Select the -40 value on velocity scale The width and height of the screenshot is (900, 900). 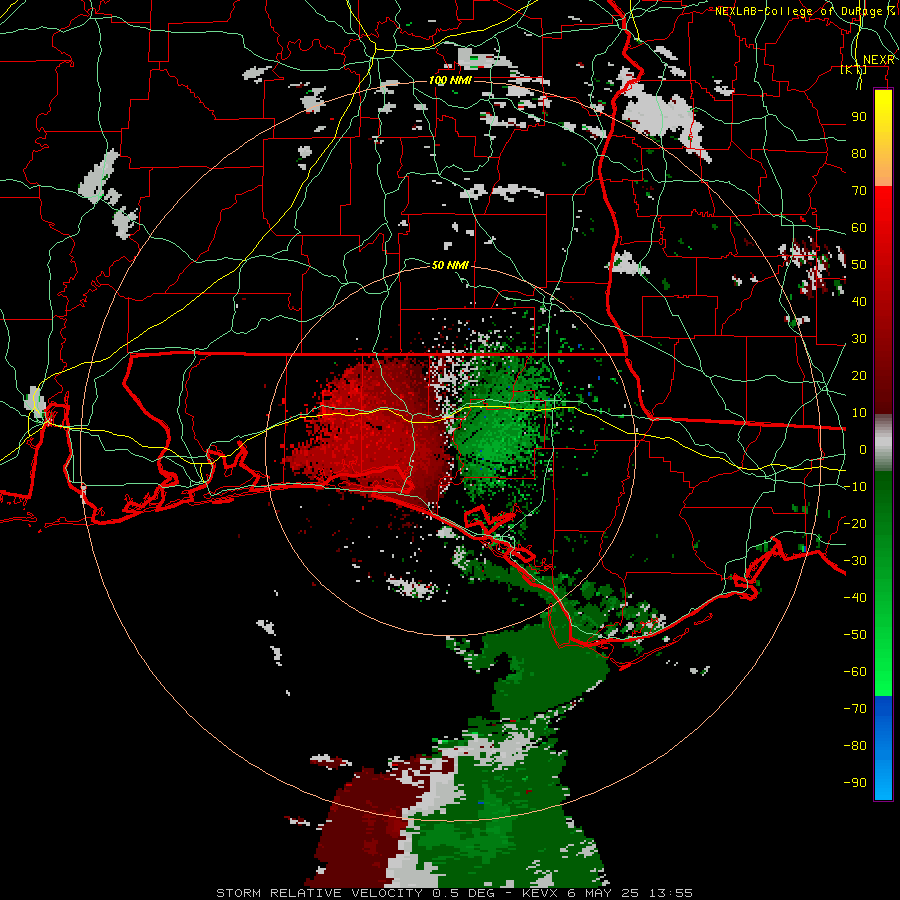coord(855,598)
